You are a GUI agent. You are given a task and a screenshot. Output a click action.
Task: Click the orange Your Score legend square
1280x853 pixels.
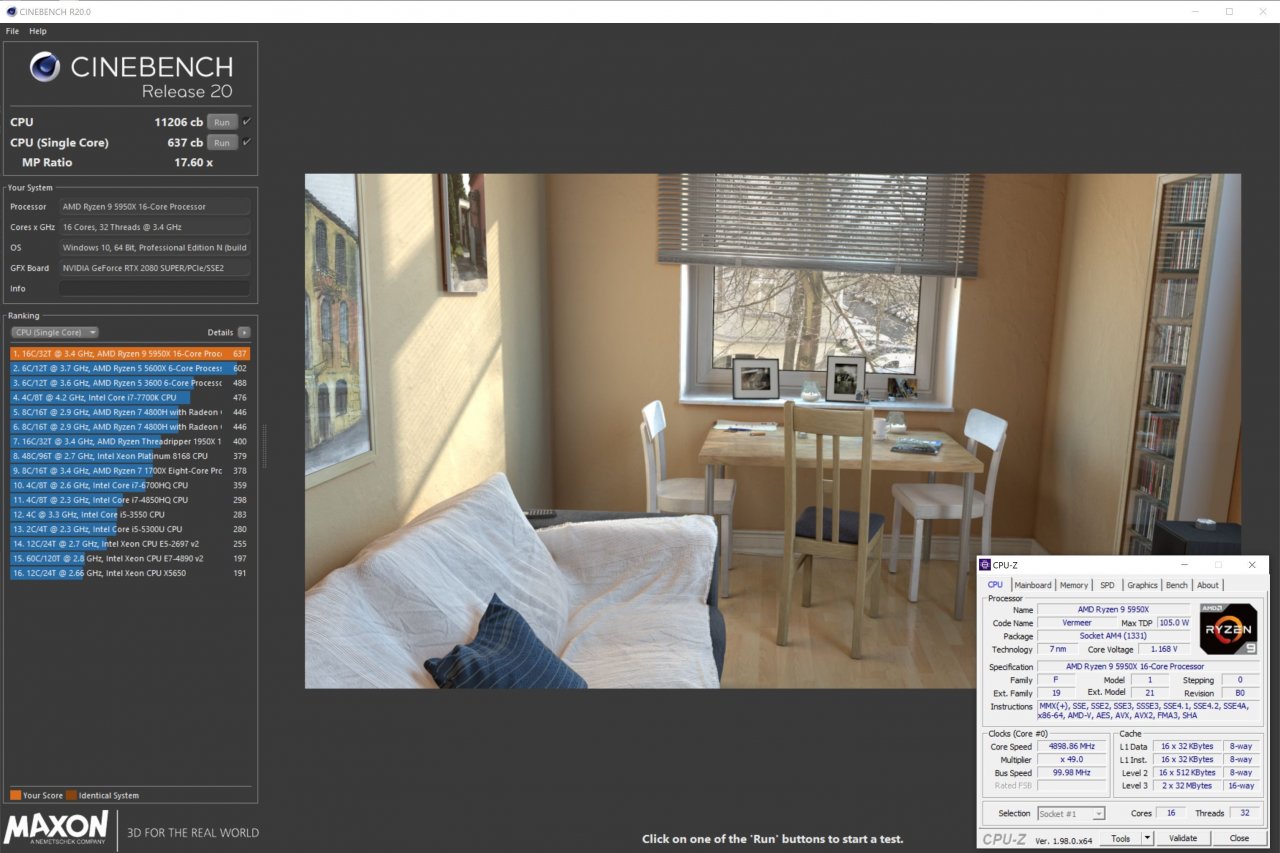[15, 795]
